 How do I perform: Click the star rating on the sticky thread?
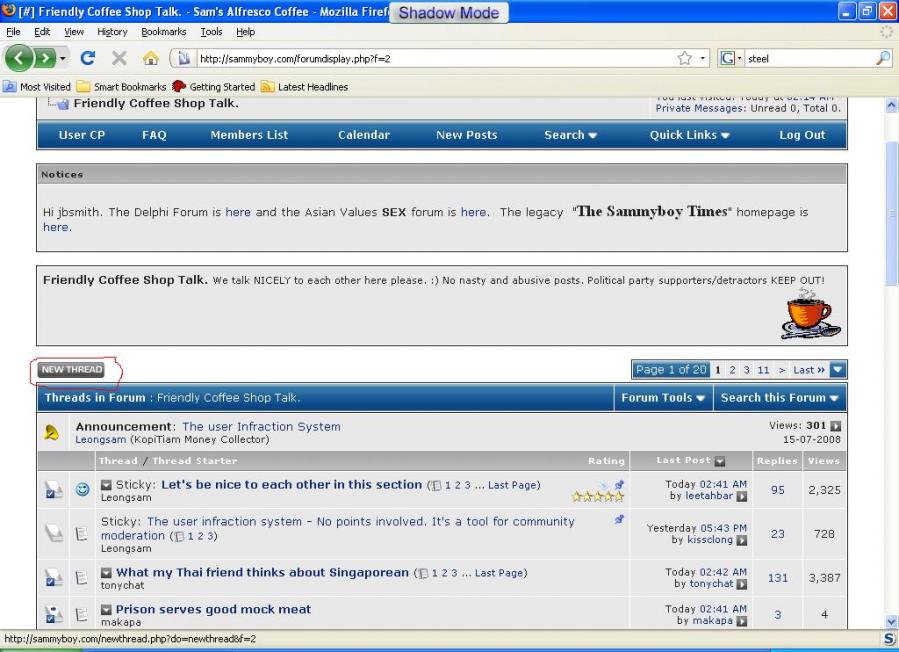597,497
